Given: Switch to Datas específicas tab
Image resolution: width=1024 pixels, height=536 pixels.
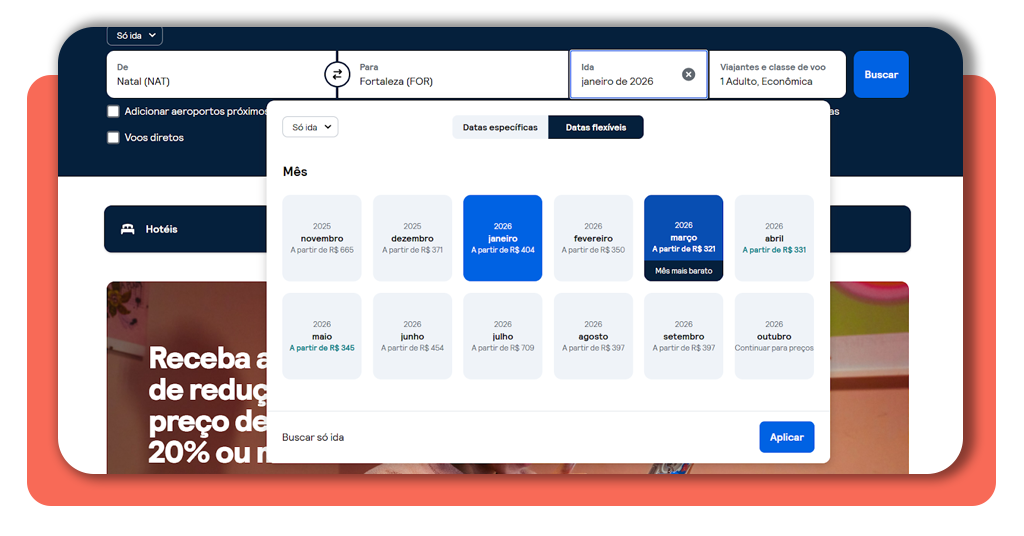Looking at the screenshot, I should point(500,127).
